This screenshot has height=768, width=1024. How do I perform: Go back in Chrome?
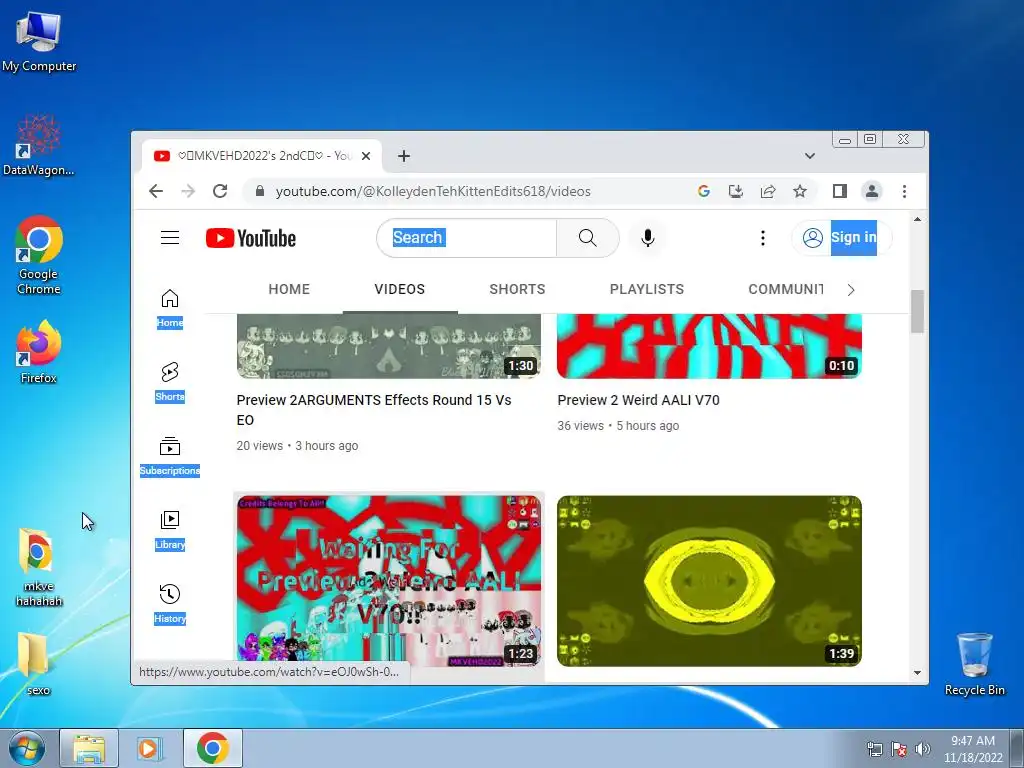(x=156, y=191)
